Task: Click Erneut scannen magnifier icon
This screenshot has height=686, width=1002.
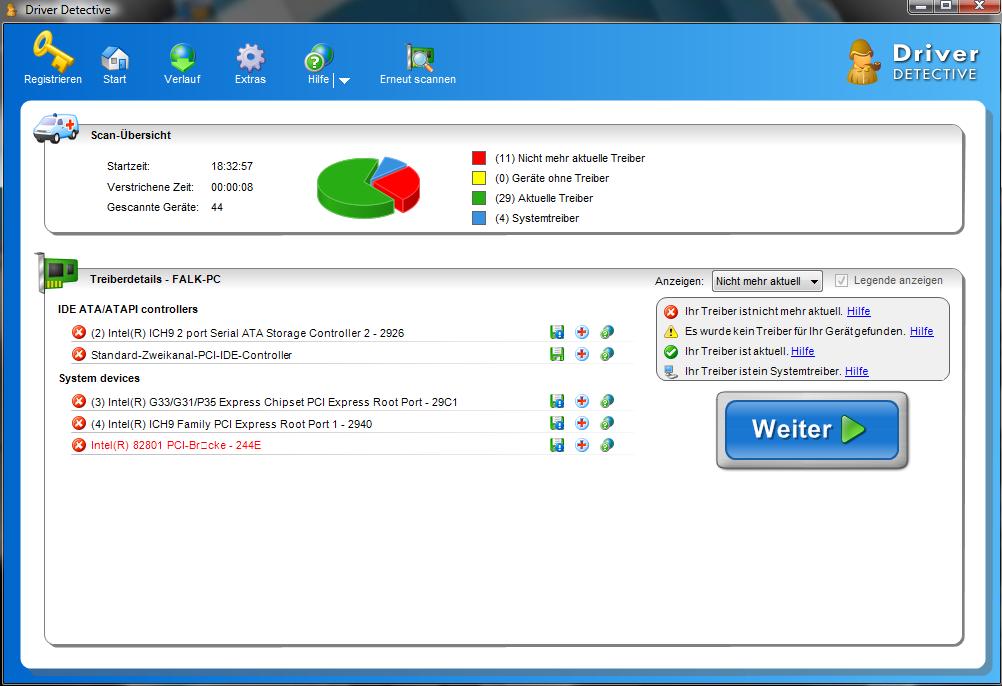Action: (419, 57)
